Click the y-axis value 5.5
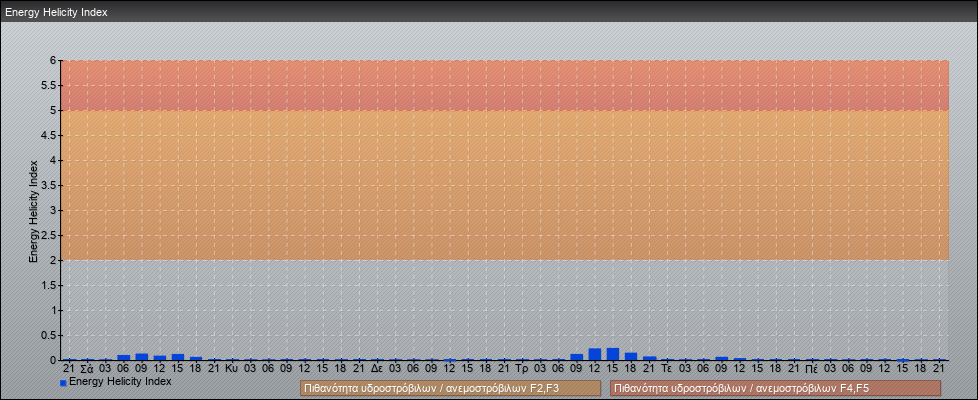Image resolution: width=978 pixels, height=400 pixels. (50, 85)
